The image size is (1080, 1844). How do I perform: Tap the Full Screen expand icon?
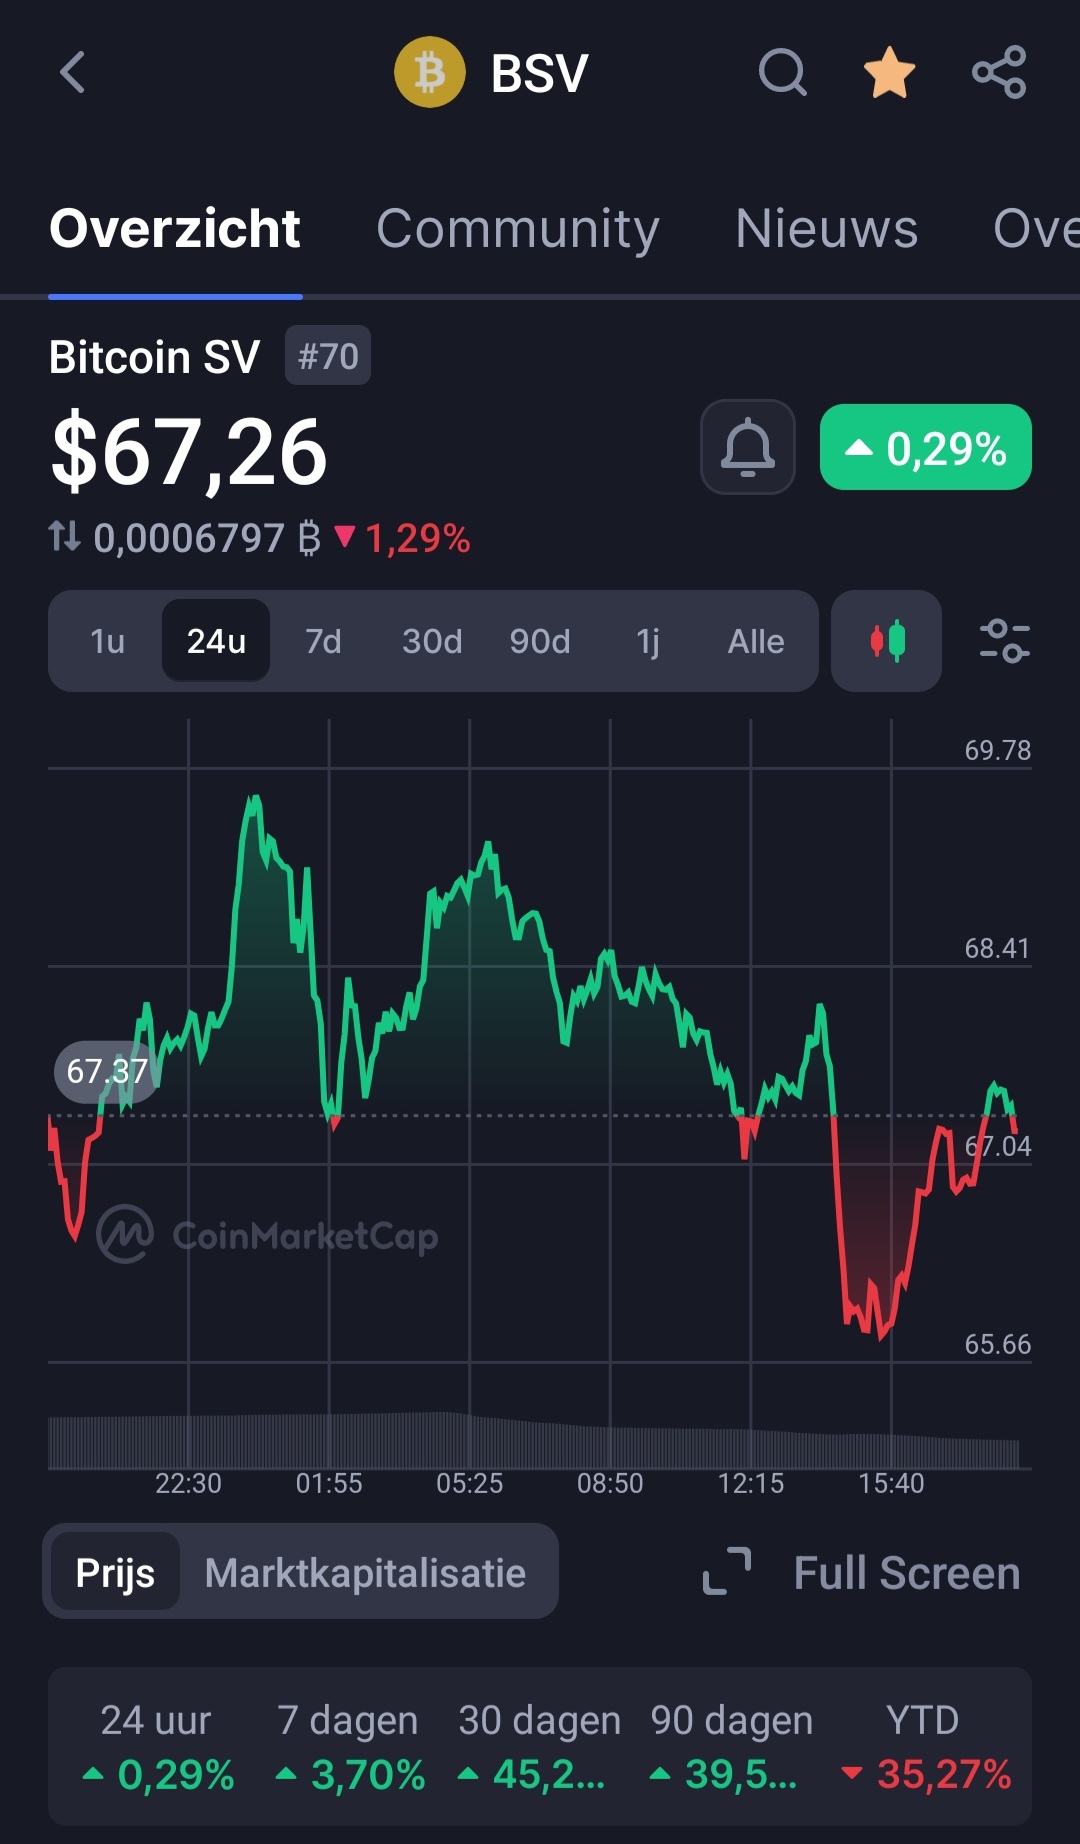coord(727,1571)
